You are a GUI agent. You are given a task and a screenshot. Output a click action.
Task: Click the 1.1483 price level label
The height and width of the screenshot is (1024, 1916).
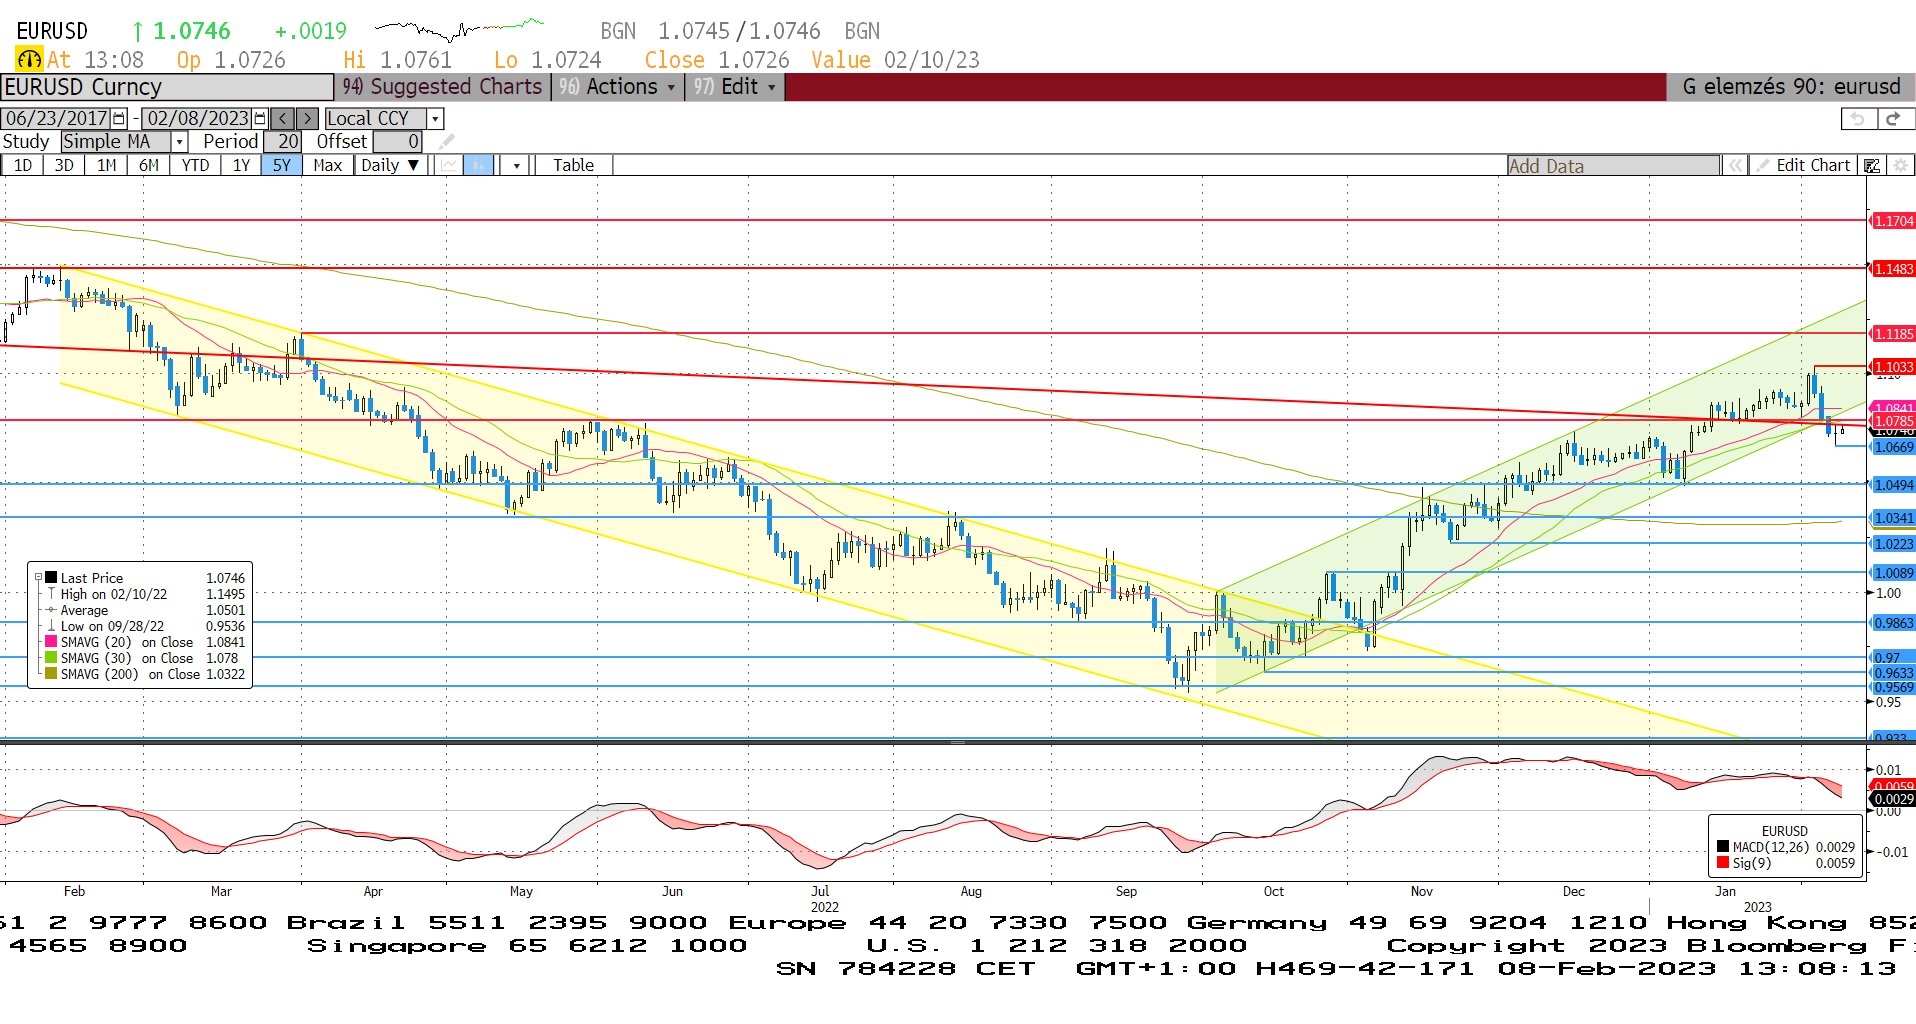click(x=1893, y=269)
